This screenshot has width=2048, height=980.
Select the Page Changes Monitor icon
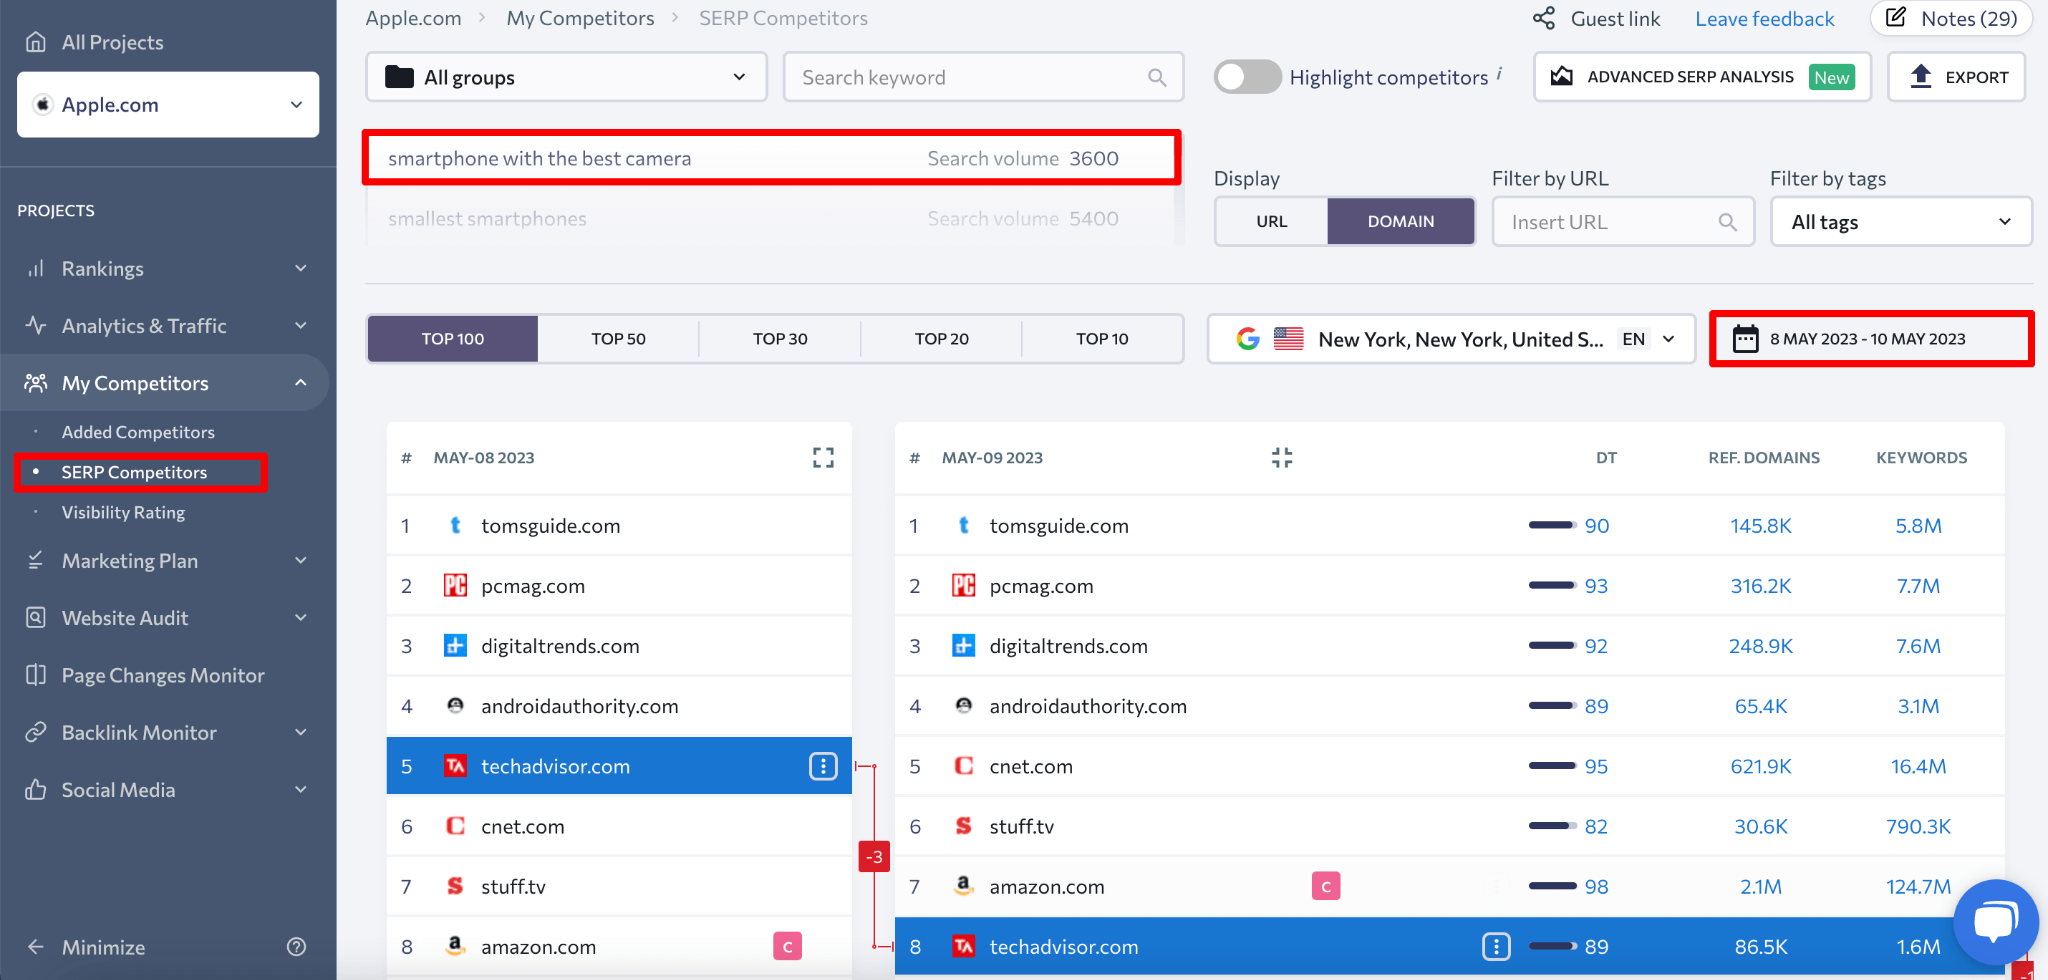click(36, 675)
